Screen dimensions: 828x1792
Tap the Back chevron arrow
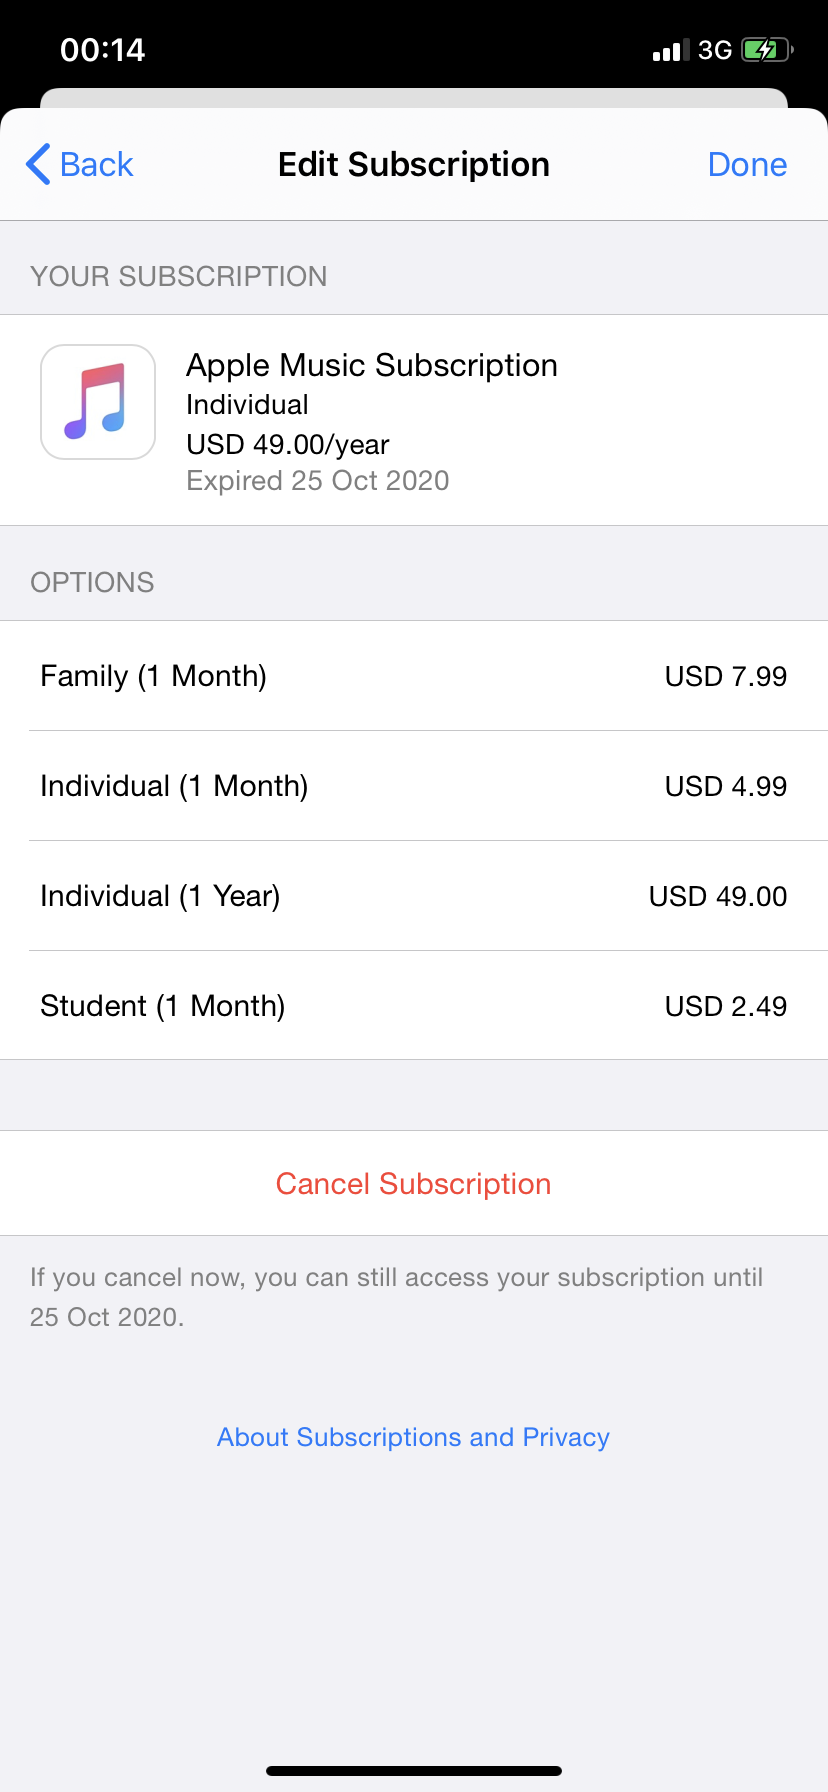[39, 164]
